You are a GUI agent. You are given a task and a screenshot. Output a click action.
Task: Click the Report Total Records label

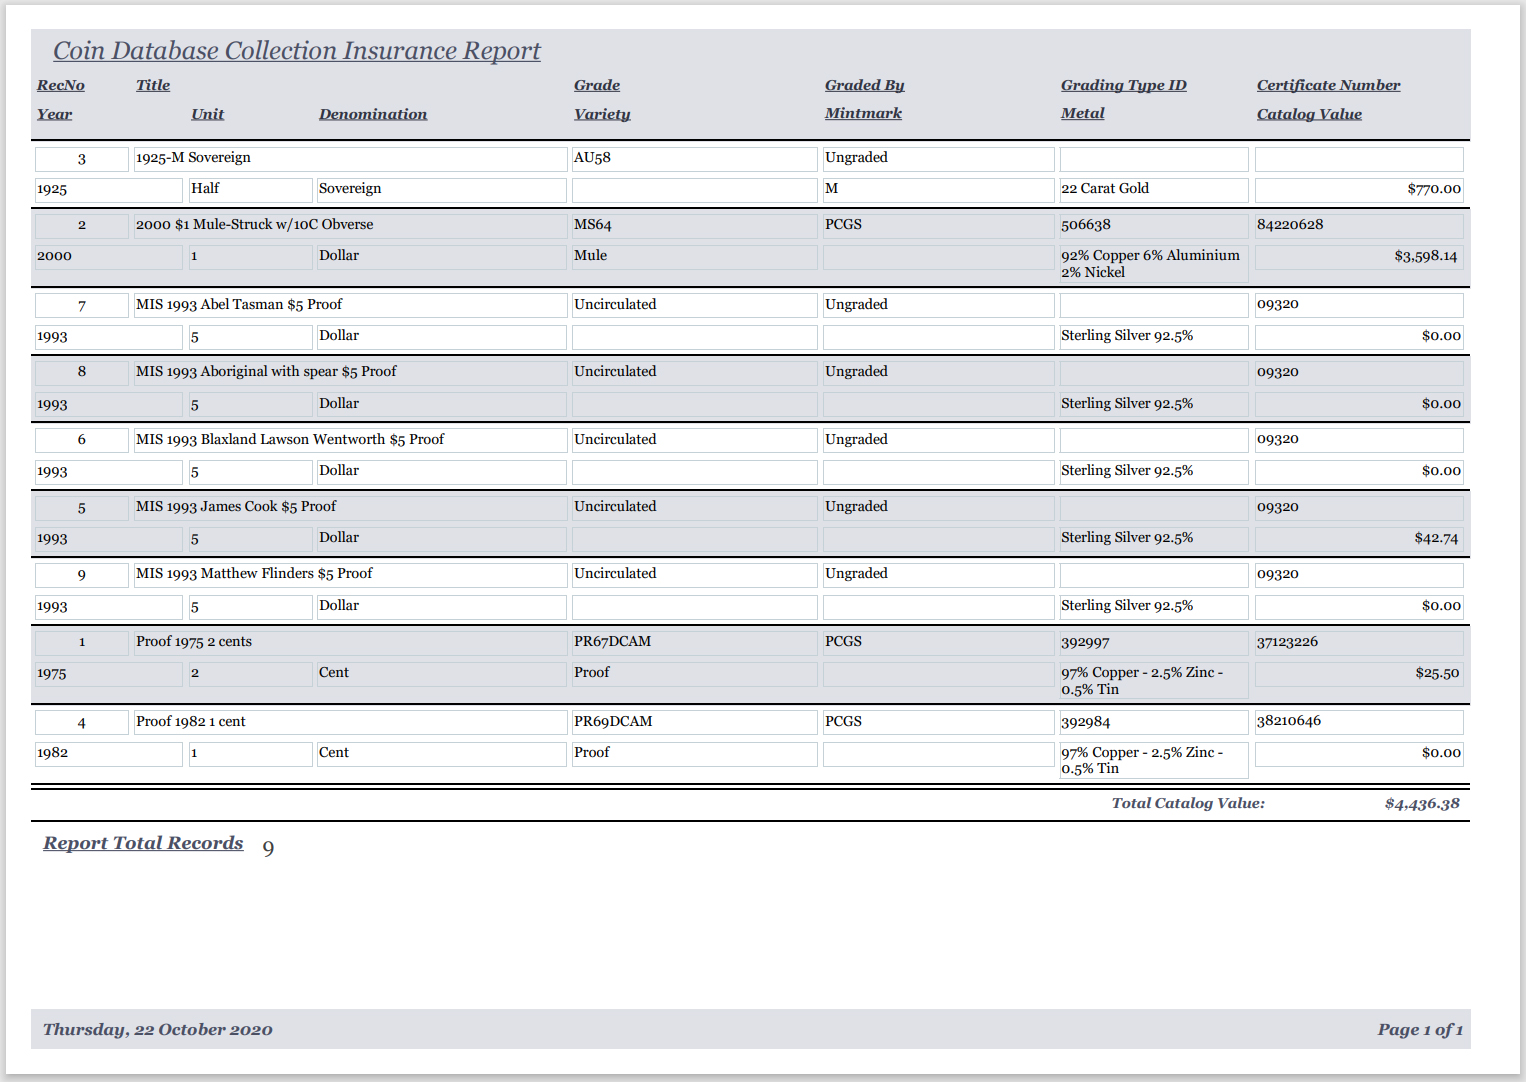click(143, 844)
